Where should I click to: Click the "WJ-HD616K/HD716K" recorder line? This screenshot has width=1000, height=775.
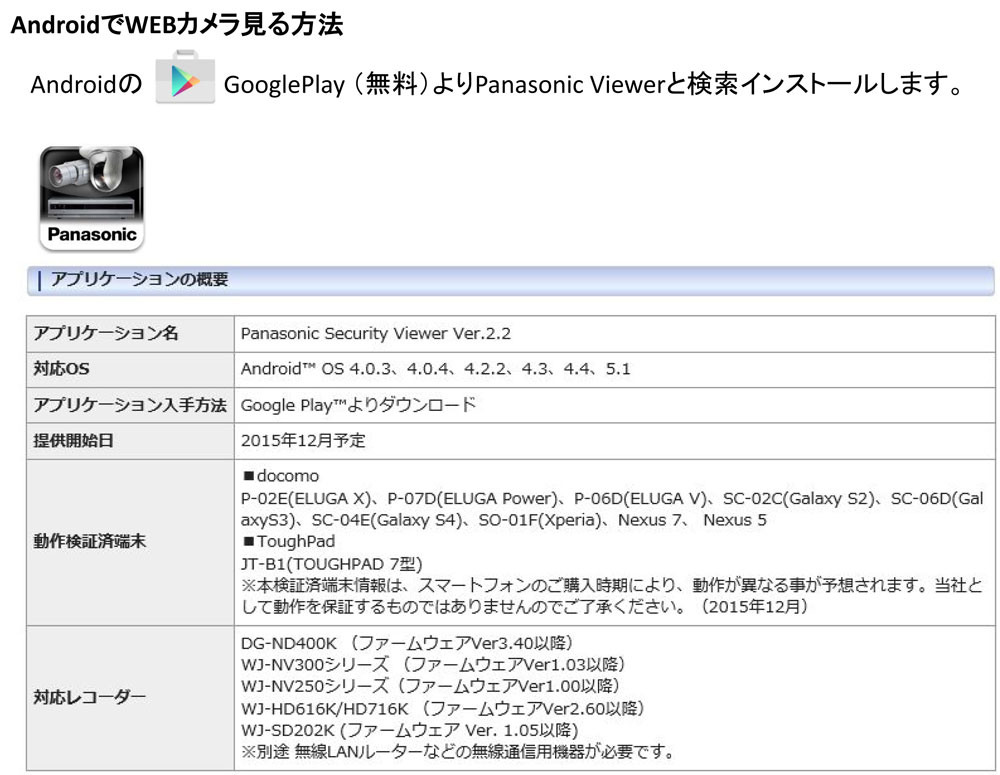[443, 708]
